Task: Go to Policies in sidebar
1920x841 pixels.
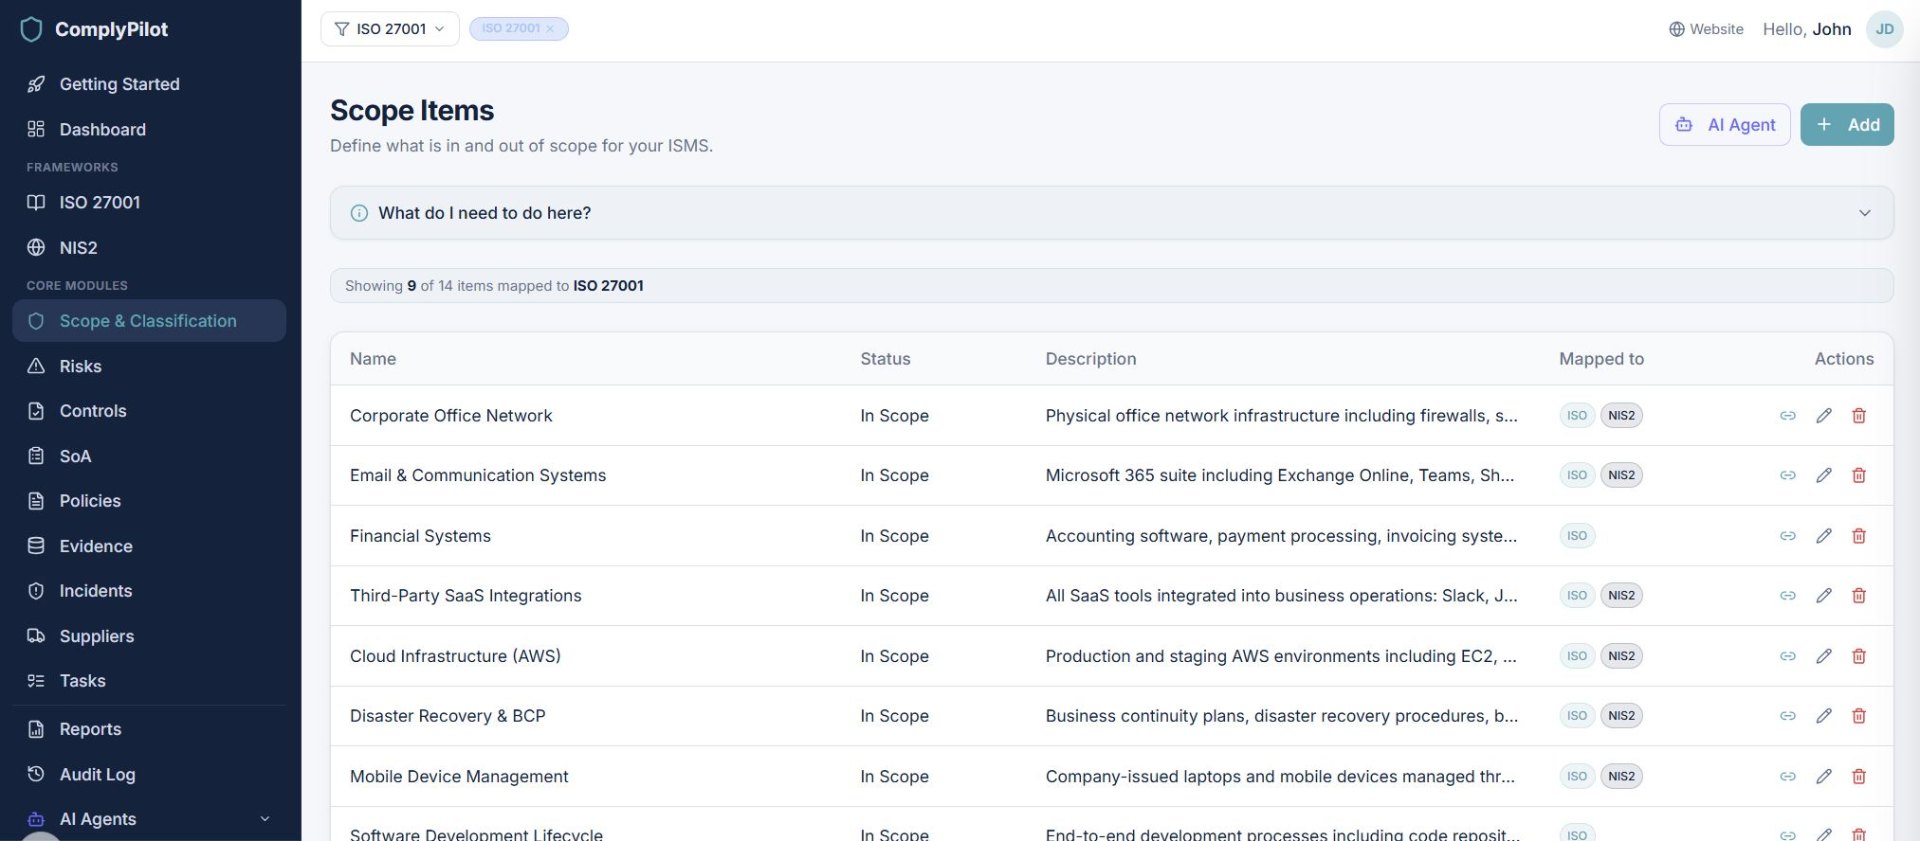Action: point(150,501)
